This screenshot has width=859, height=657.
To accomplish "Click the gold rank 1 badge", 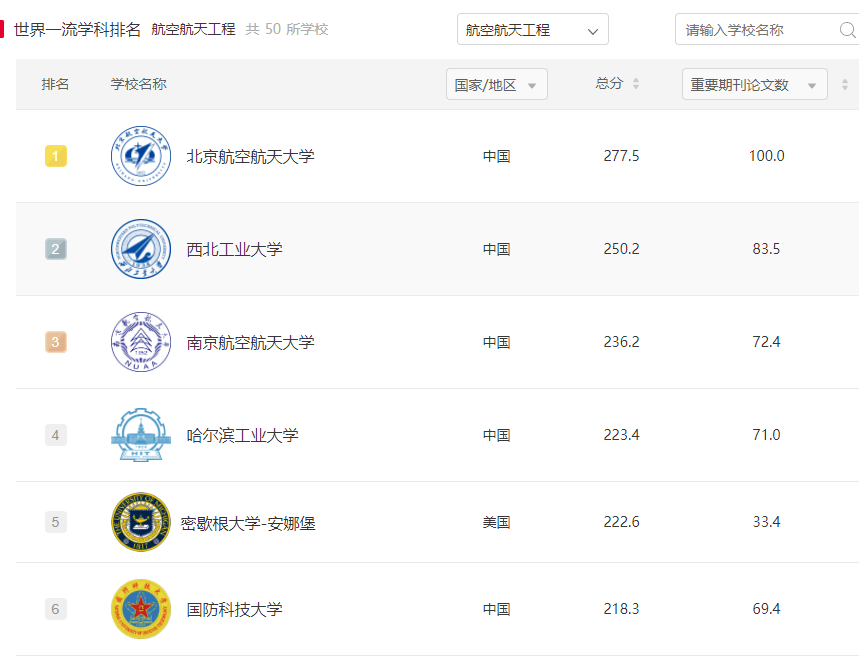I will (x=55, y=156).
